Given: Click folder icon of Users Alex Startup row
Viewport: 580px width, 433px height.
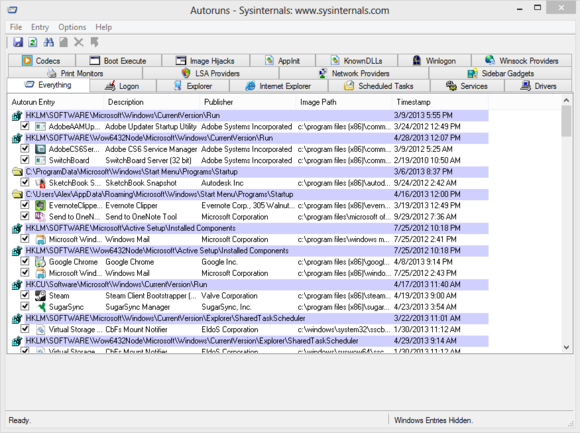Looking at the screenshot, I should point(17,194).
